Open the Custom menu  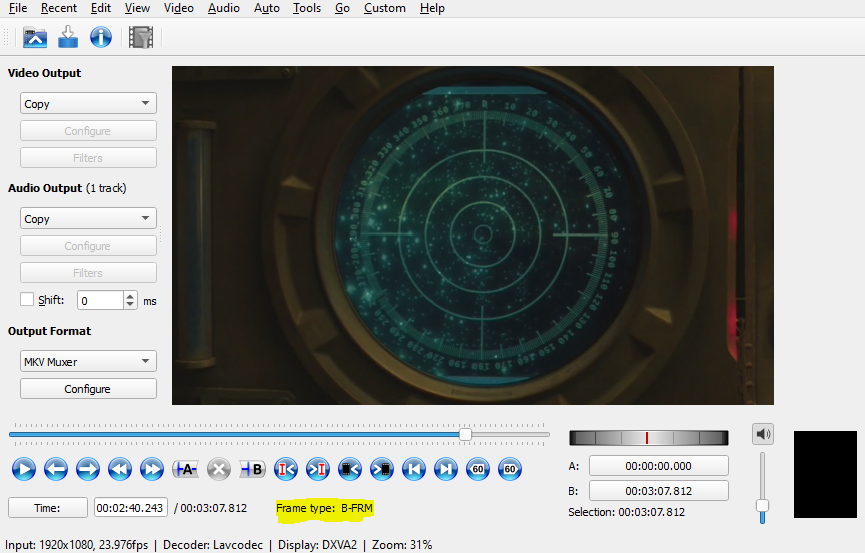coord(385,8)
